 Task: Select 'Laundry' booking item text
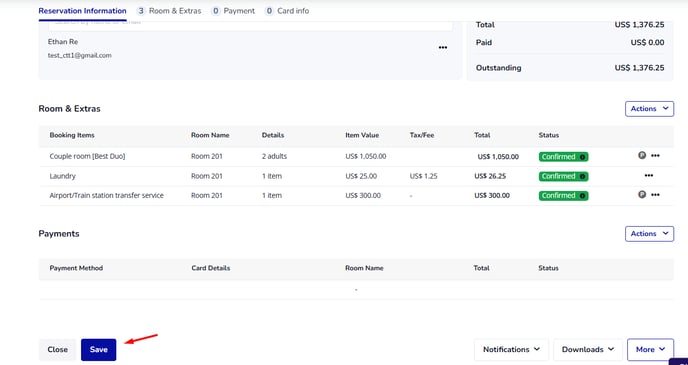tap(62, 176)
